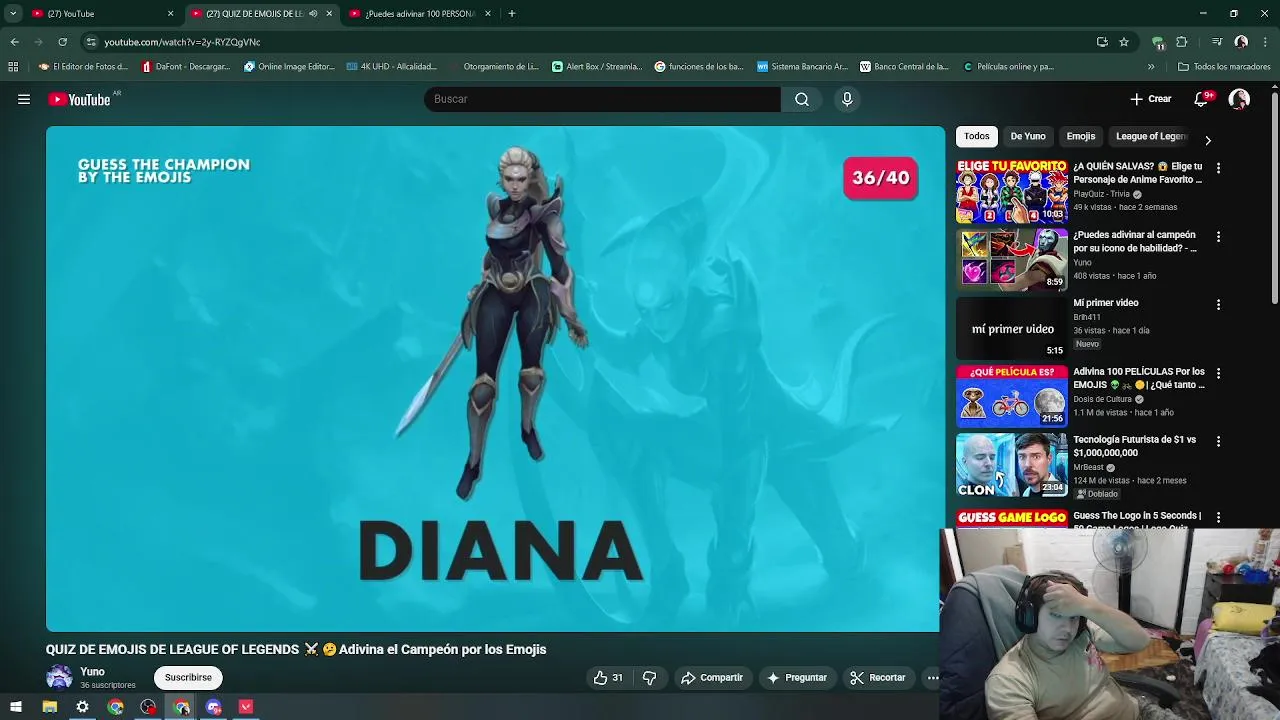Click the Crear button
The image size is (1280, 720).
[x=1150, y=99]
